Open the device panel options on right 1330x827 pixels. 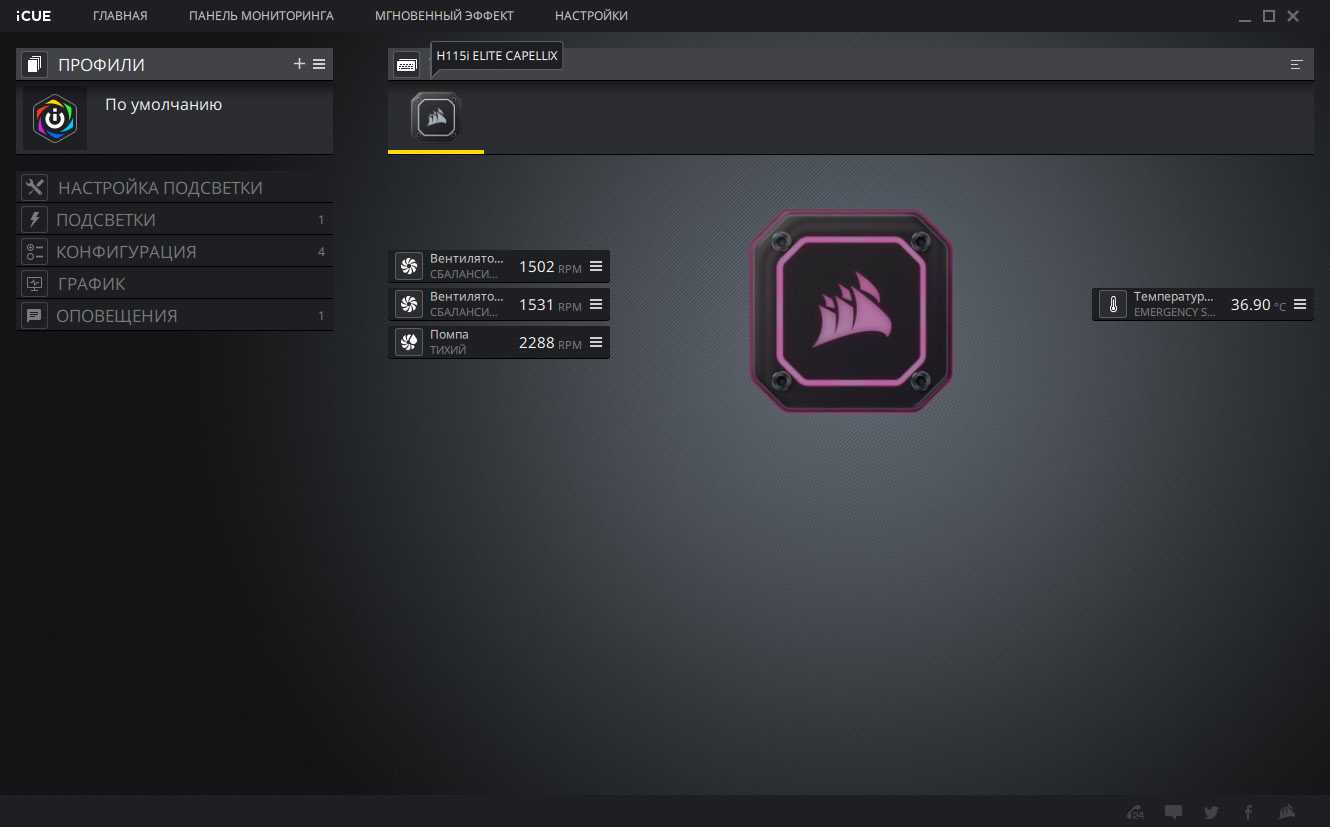click(1297, 64)
